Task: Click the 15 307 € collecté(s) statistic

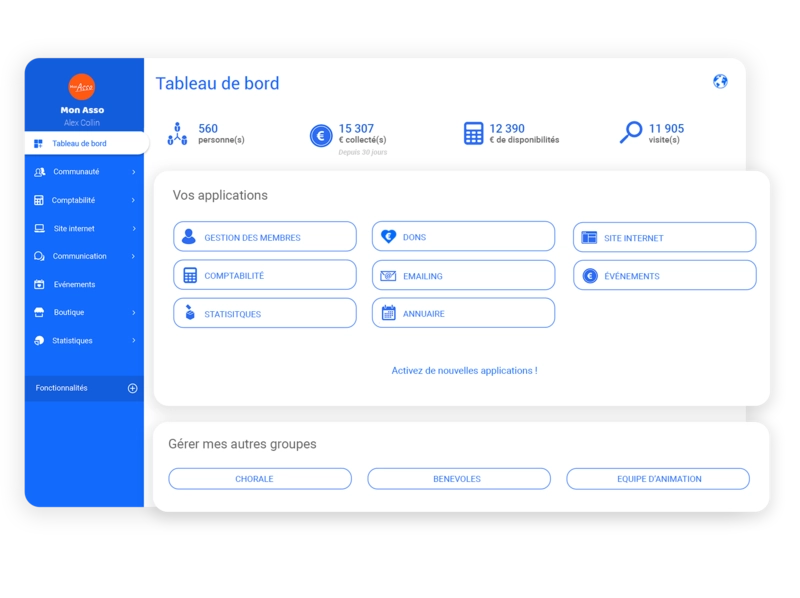Action: [x=362, y=133]
